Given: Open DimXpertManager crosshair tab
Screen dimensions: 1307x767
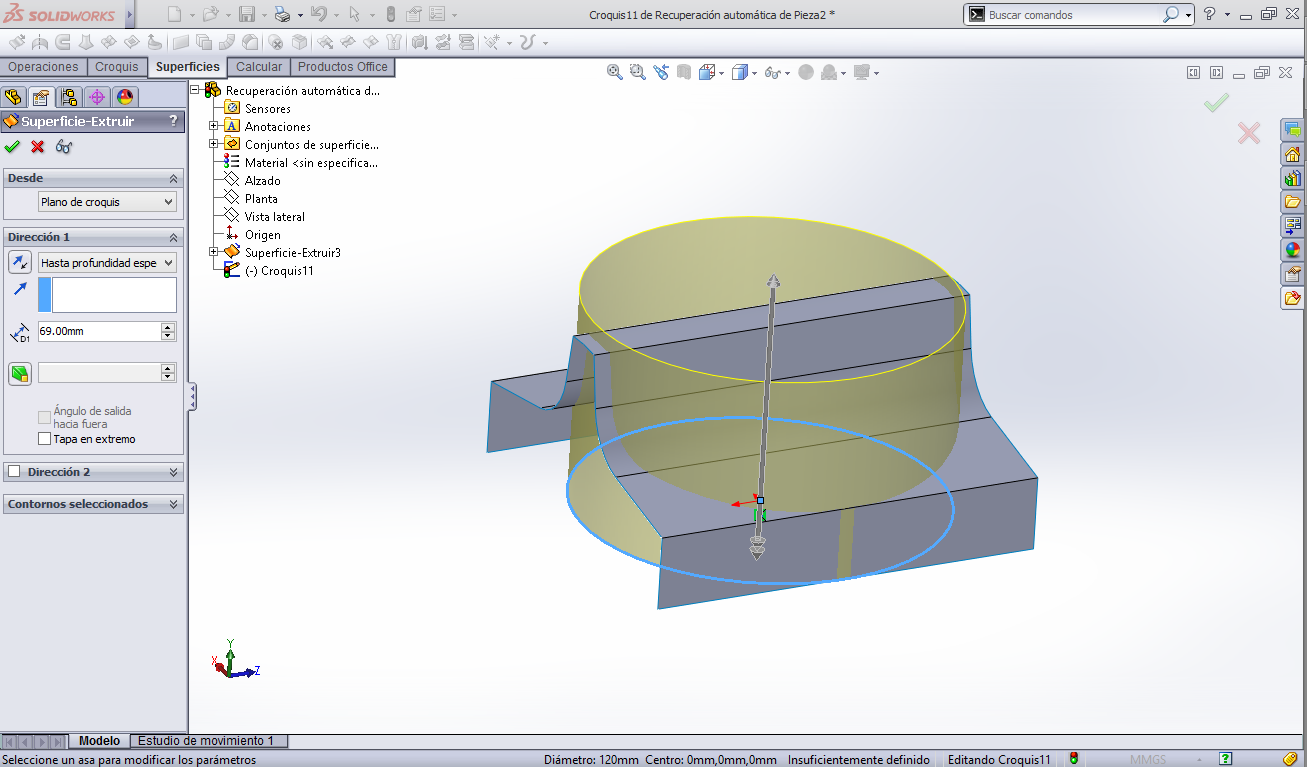Looking at the screenshot, I should [96, 97].
